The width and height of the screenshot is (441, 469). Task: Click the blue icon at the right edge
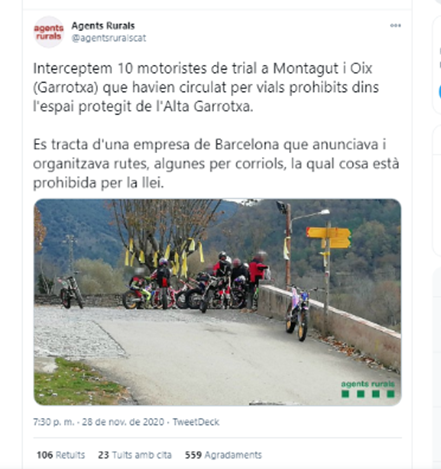click(x=440, y=92)
